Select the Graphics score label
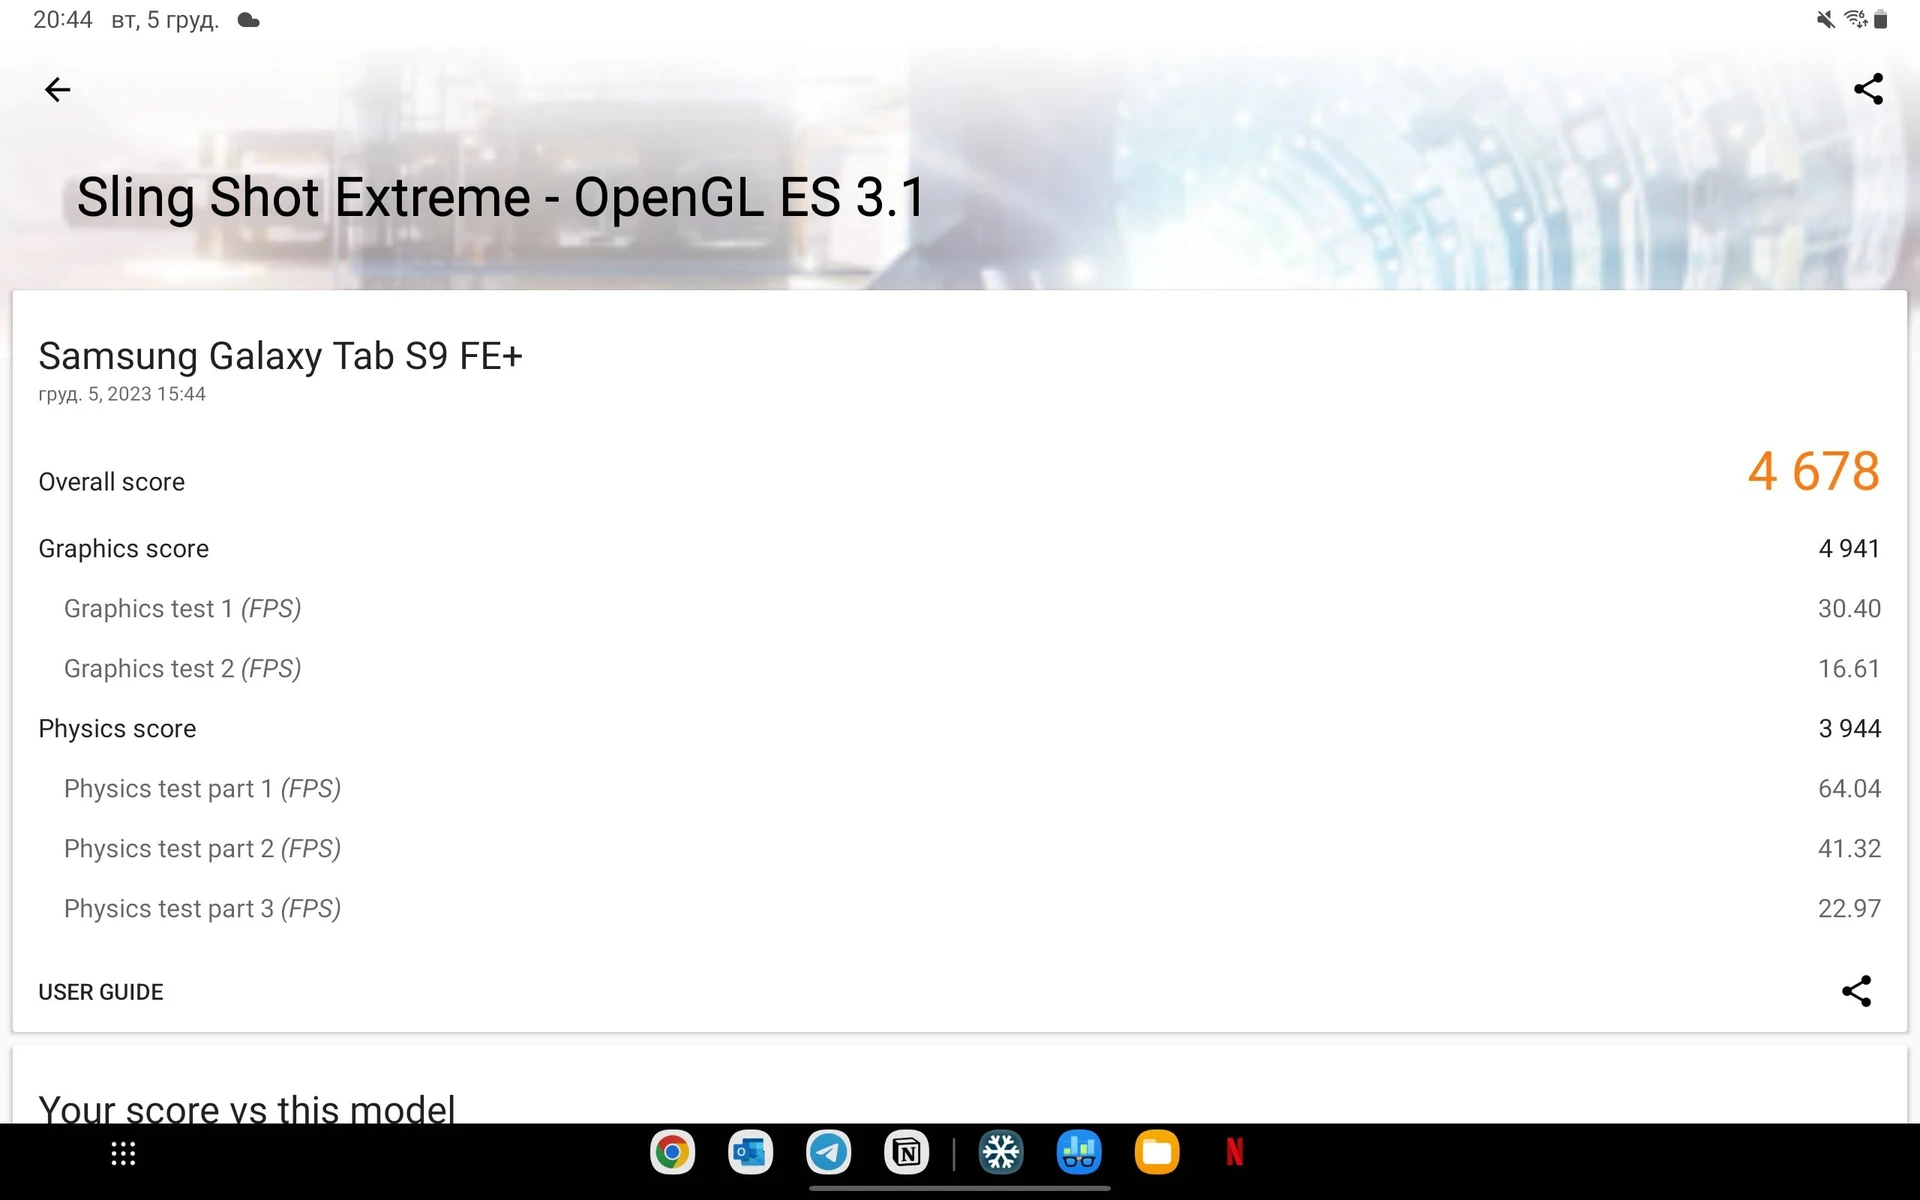This screenshot has width=1920, height=1200. 124,549
